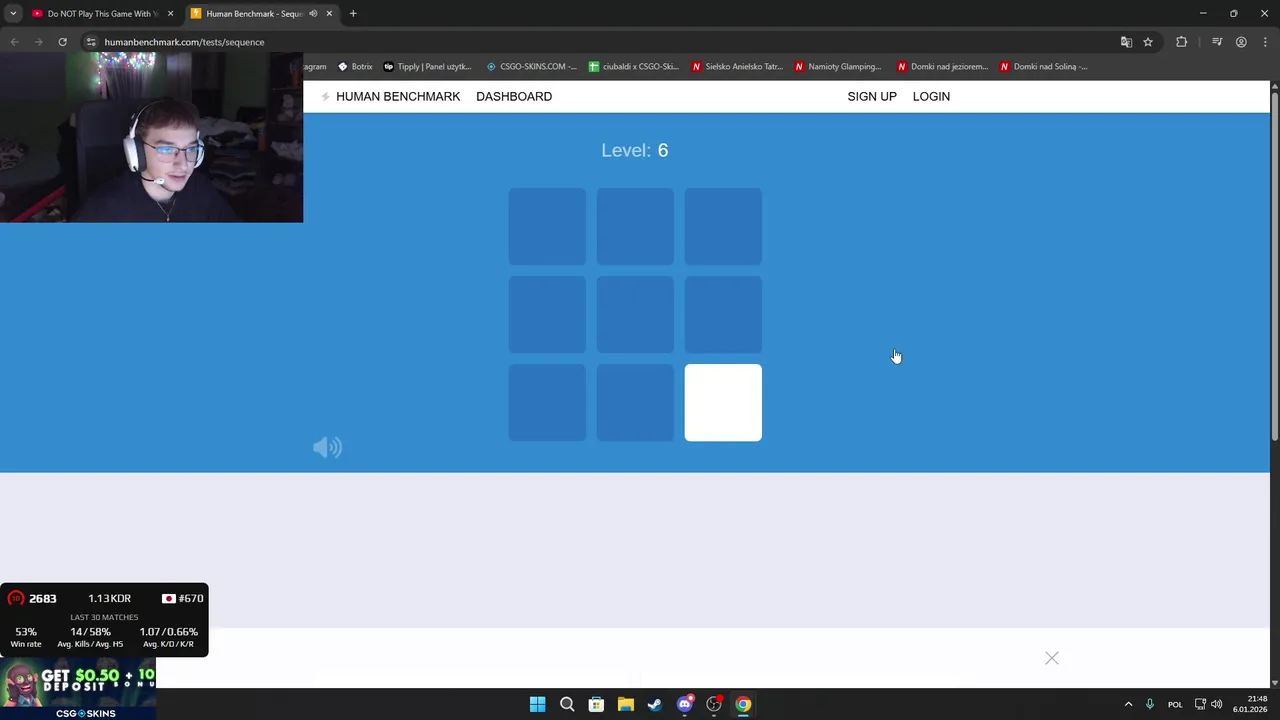
Task: Open the Google Translate page icon
Action: pyautogui.click(x=1126, y=42)
